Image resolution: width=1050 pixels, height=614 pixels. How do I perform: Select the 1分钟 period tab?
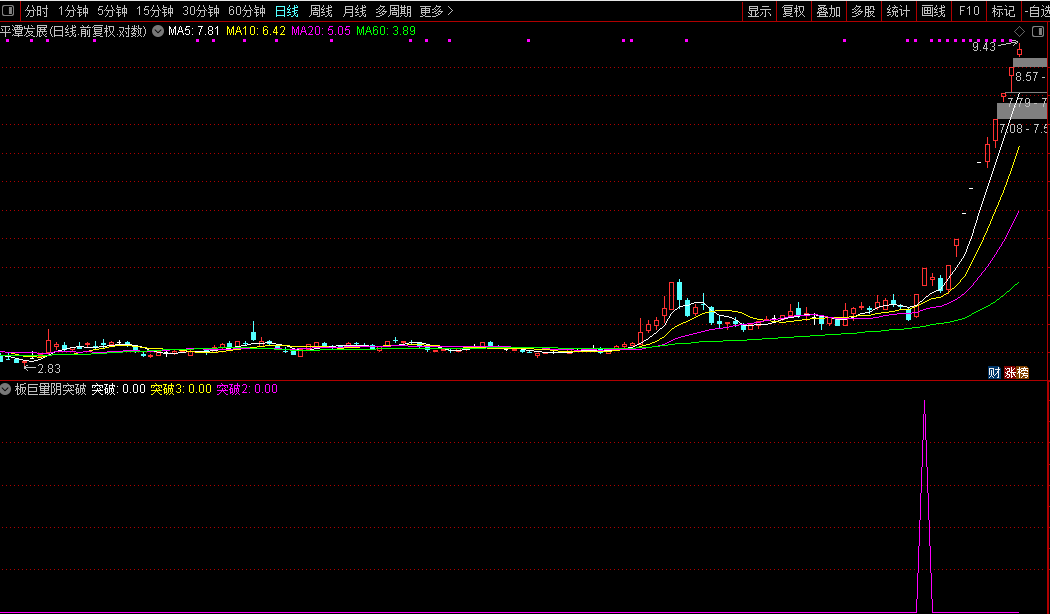pos(73,11)
